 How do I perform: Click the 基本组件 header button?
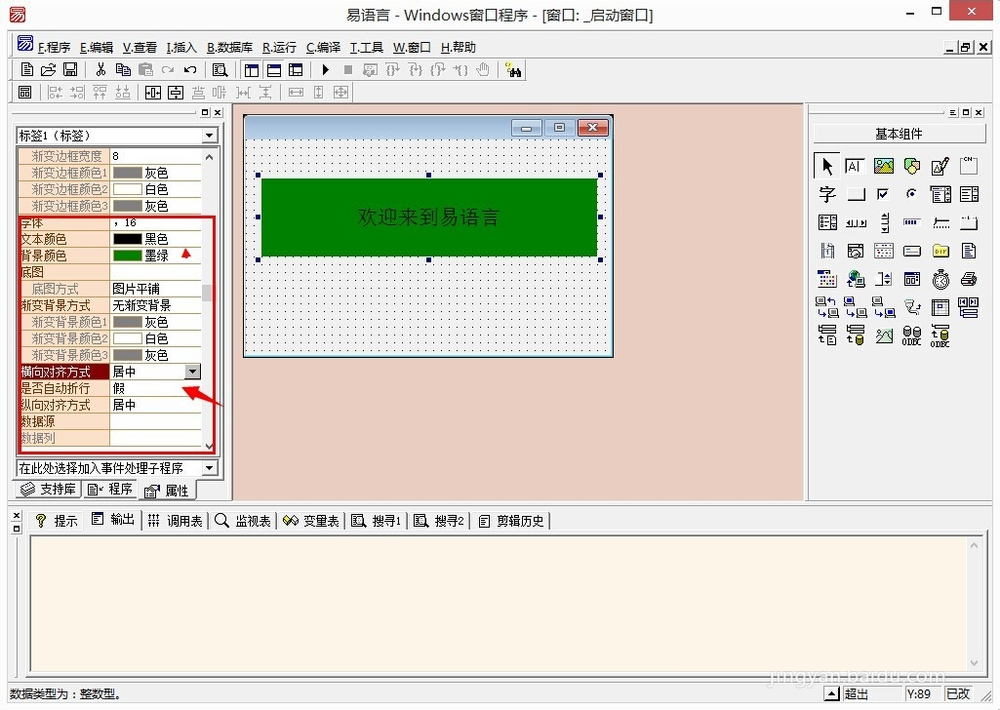point(899,134)
